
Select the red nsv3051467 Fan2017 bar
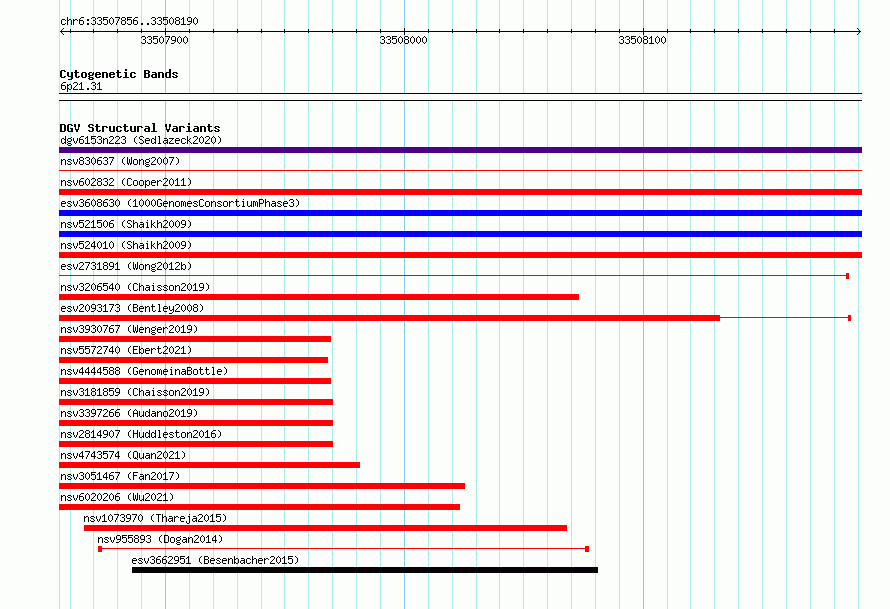click(x=262, y=486)
